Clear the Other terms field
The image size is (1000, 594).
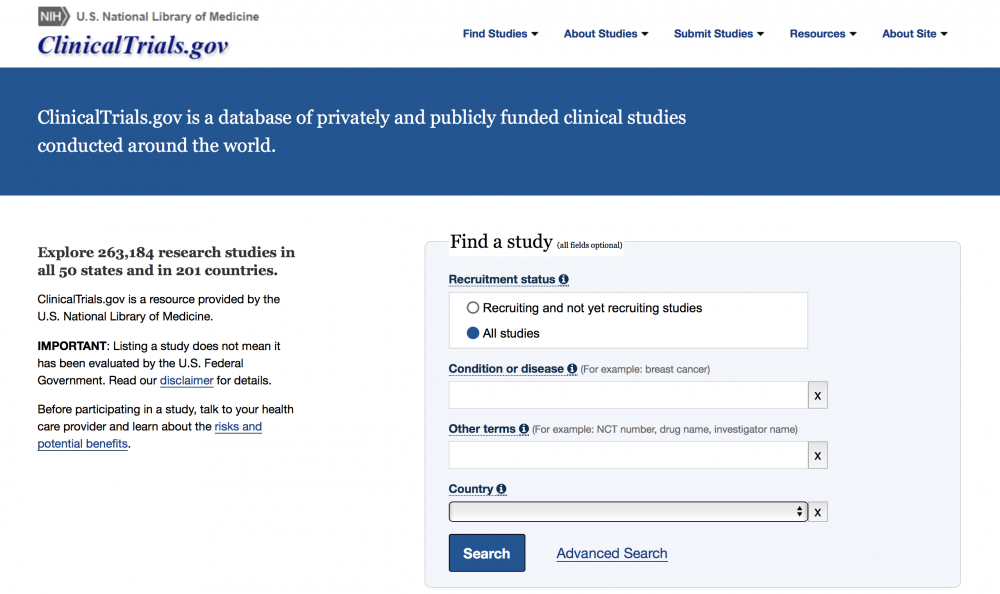(x=818, y=456)
